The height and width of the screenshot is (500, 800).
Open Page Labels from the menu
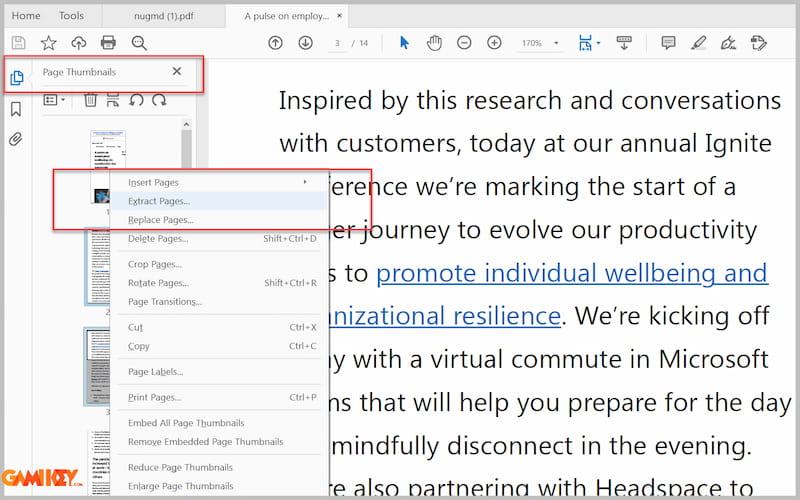(219, 371)
